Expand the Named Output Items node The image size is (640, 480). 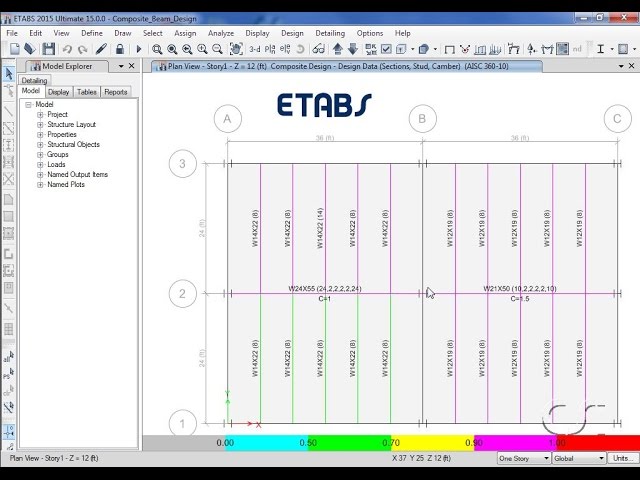40,175
